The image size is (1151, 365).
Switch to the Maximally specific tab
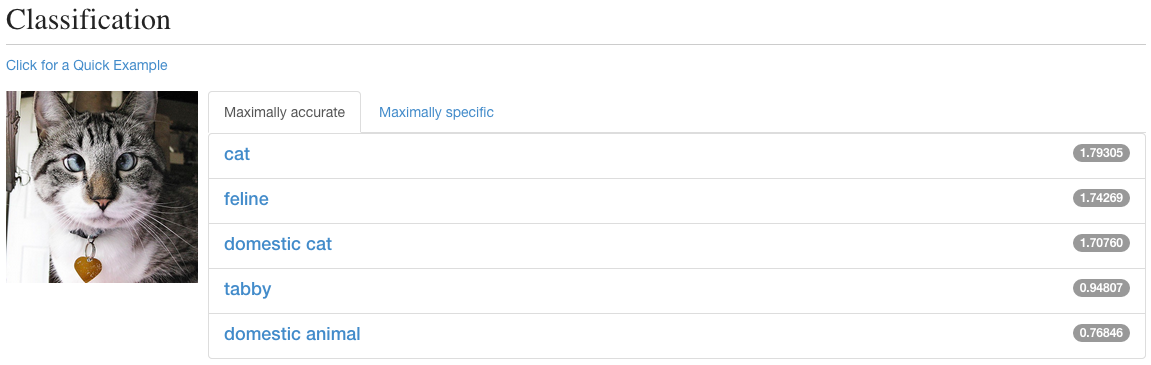[x=436, y=112]
